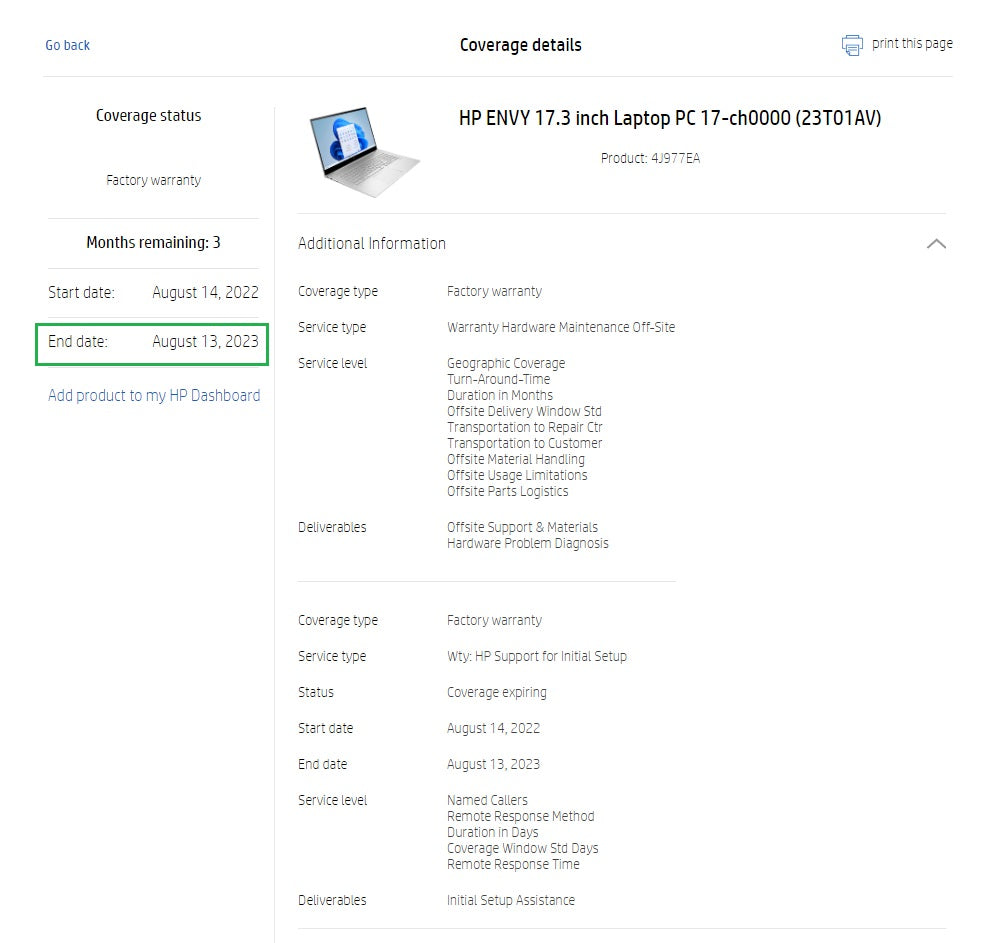Click 'Hardware Problem Diagnosis' deliverable
Viewport: 994px width, 943px height.
(527, 544)
